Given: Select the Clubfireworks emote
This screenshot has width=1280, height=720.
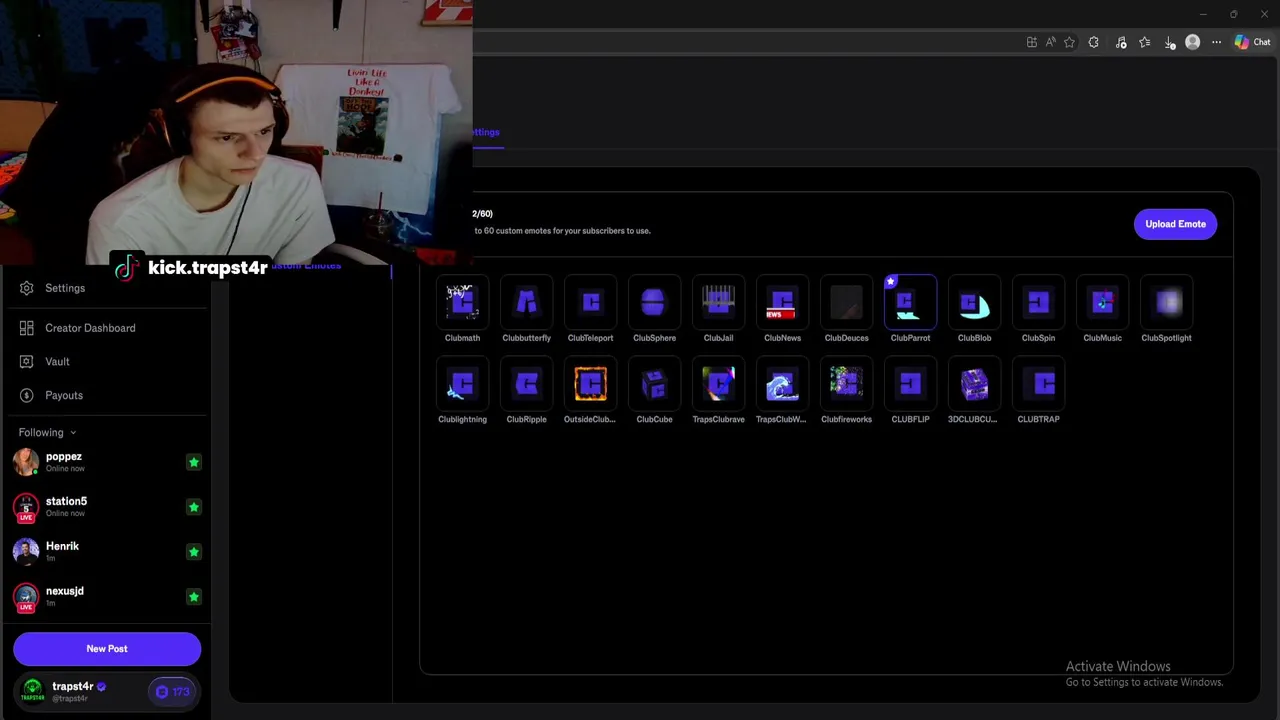Looking at the screenshot, I should pos(846,385).
